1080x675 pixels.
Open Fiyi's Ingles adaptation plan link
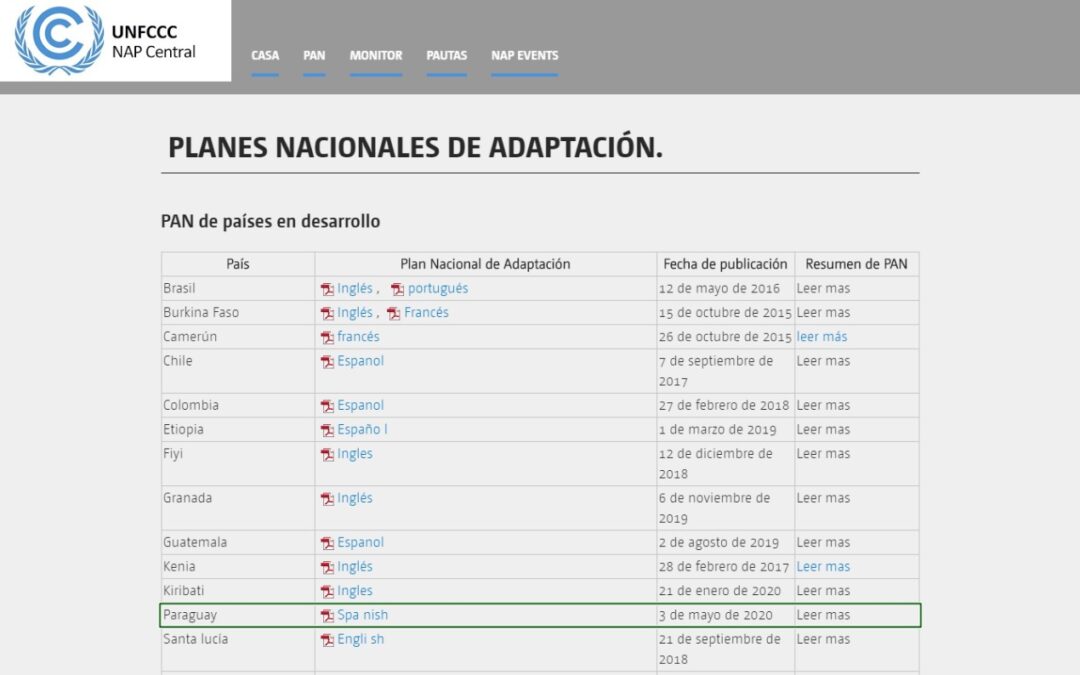coord(355,454)
